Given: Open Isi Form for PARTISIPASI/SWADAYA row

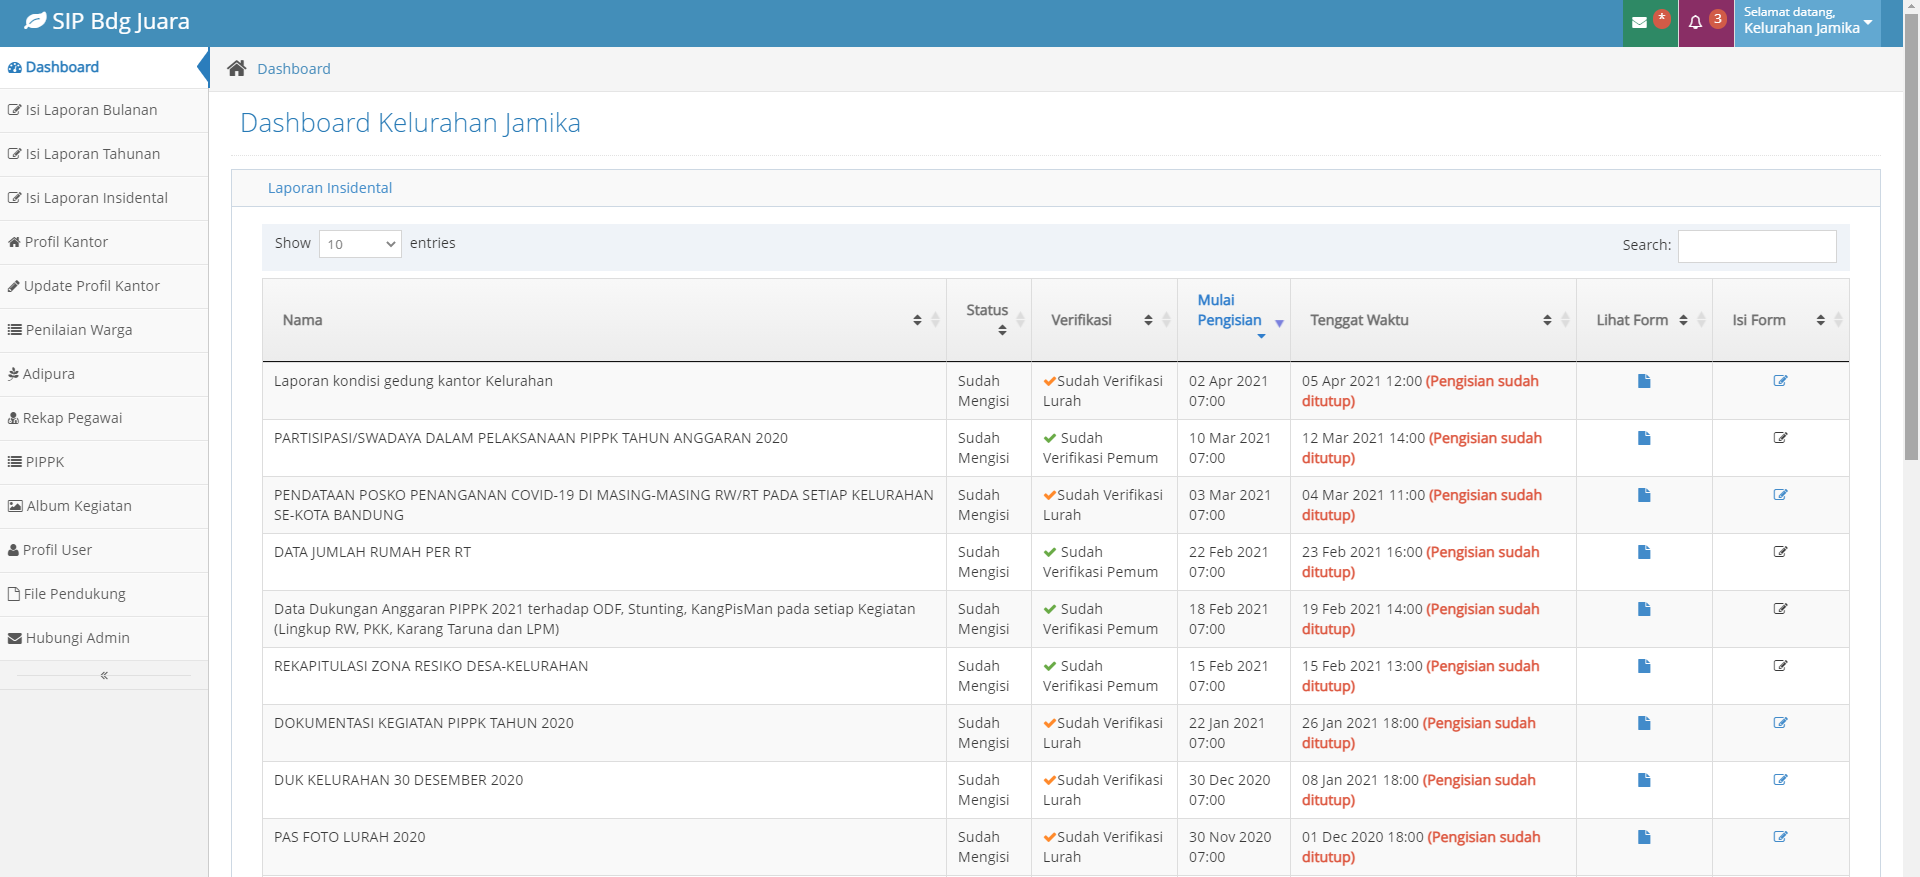Looking at the screenshot, I should (1780, 438).
